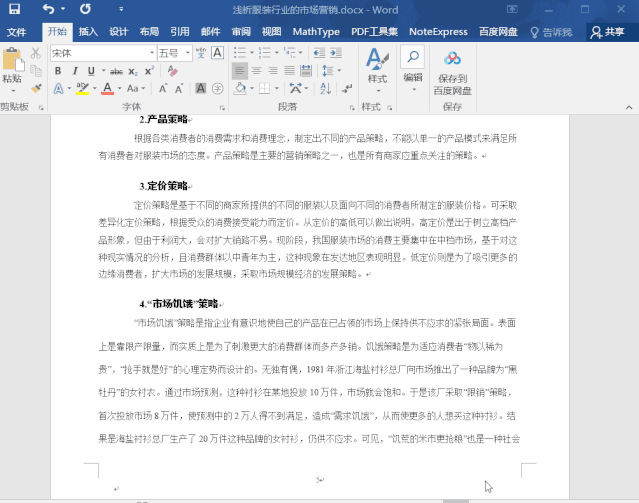Open the undo history dropdown arrow
Image resolution: width=639 pixels, height=503 pixels.
(63, 9)
